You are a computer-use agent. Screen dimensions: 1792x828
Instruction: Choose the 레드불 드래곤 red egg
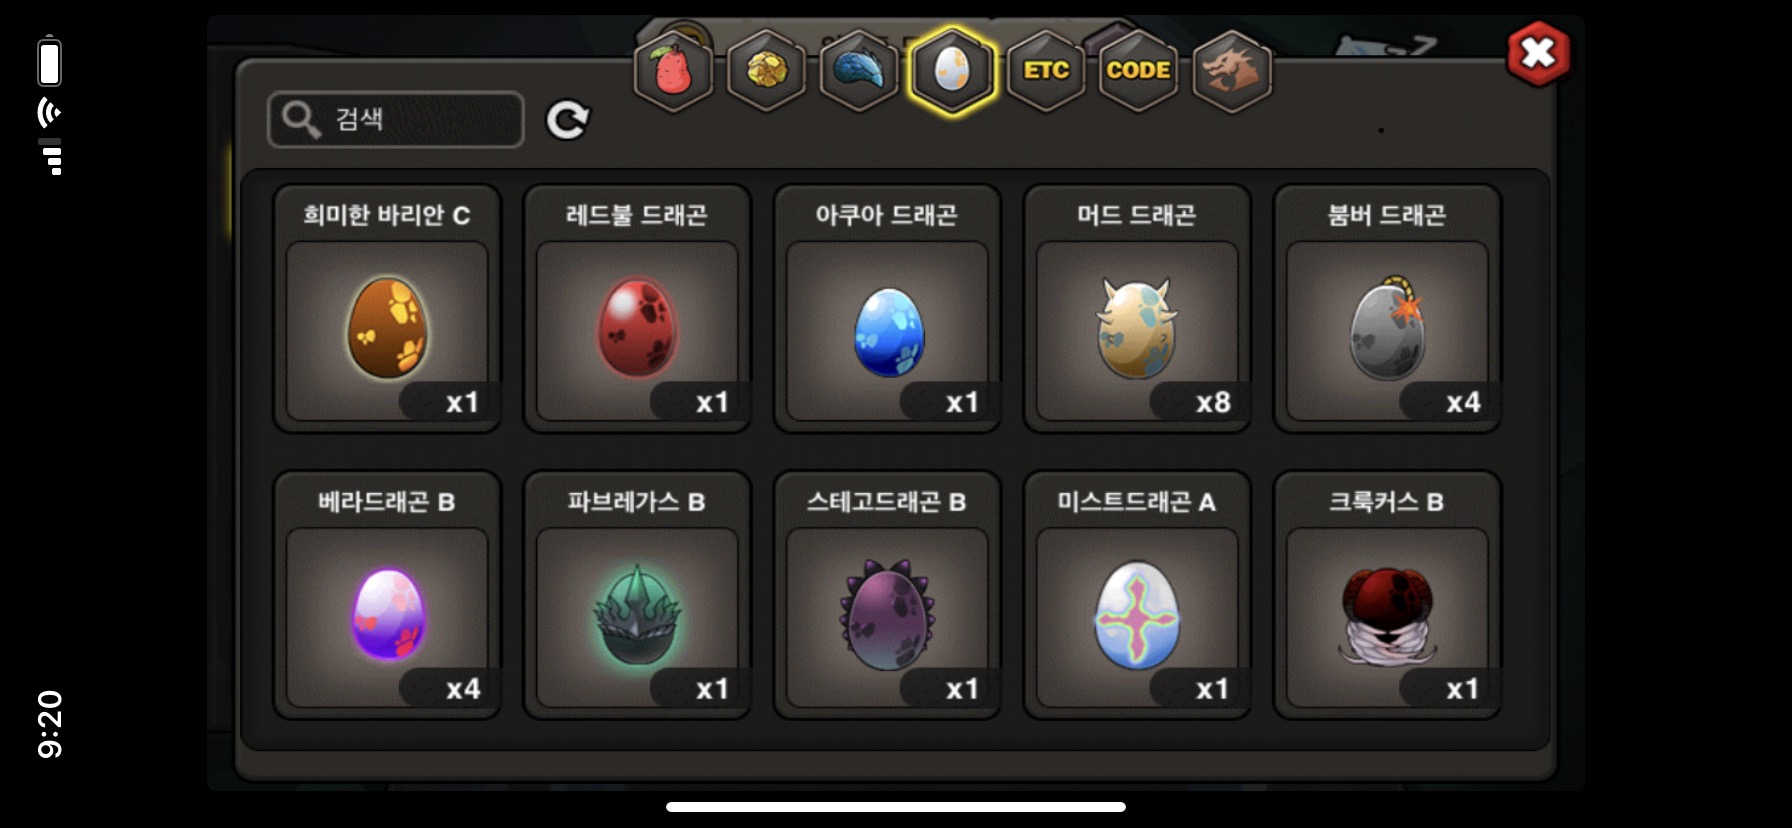[637, 309]
